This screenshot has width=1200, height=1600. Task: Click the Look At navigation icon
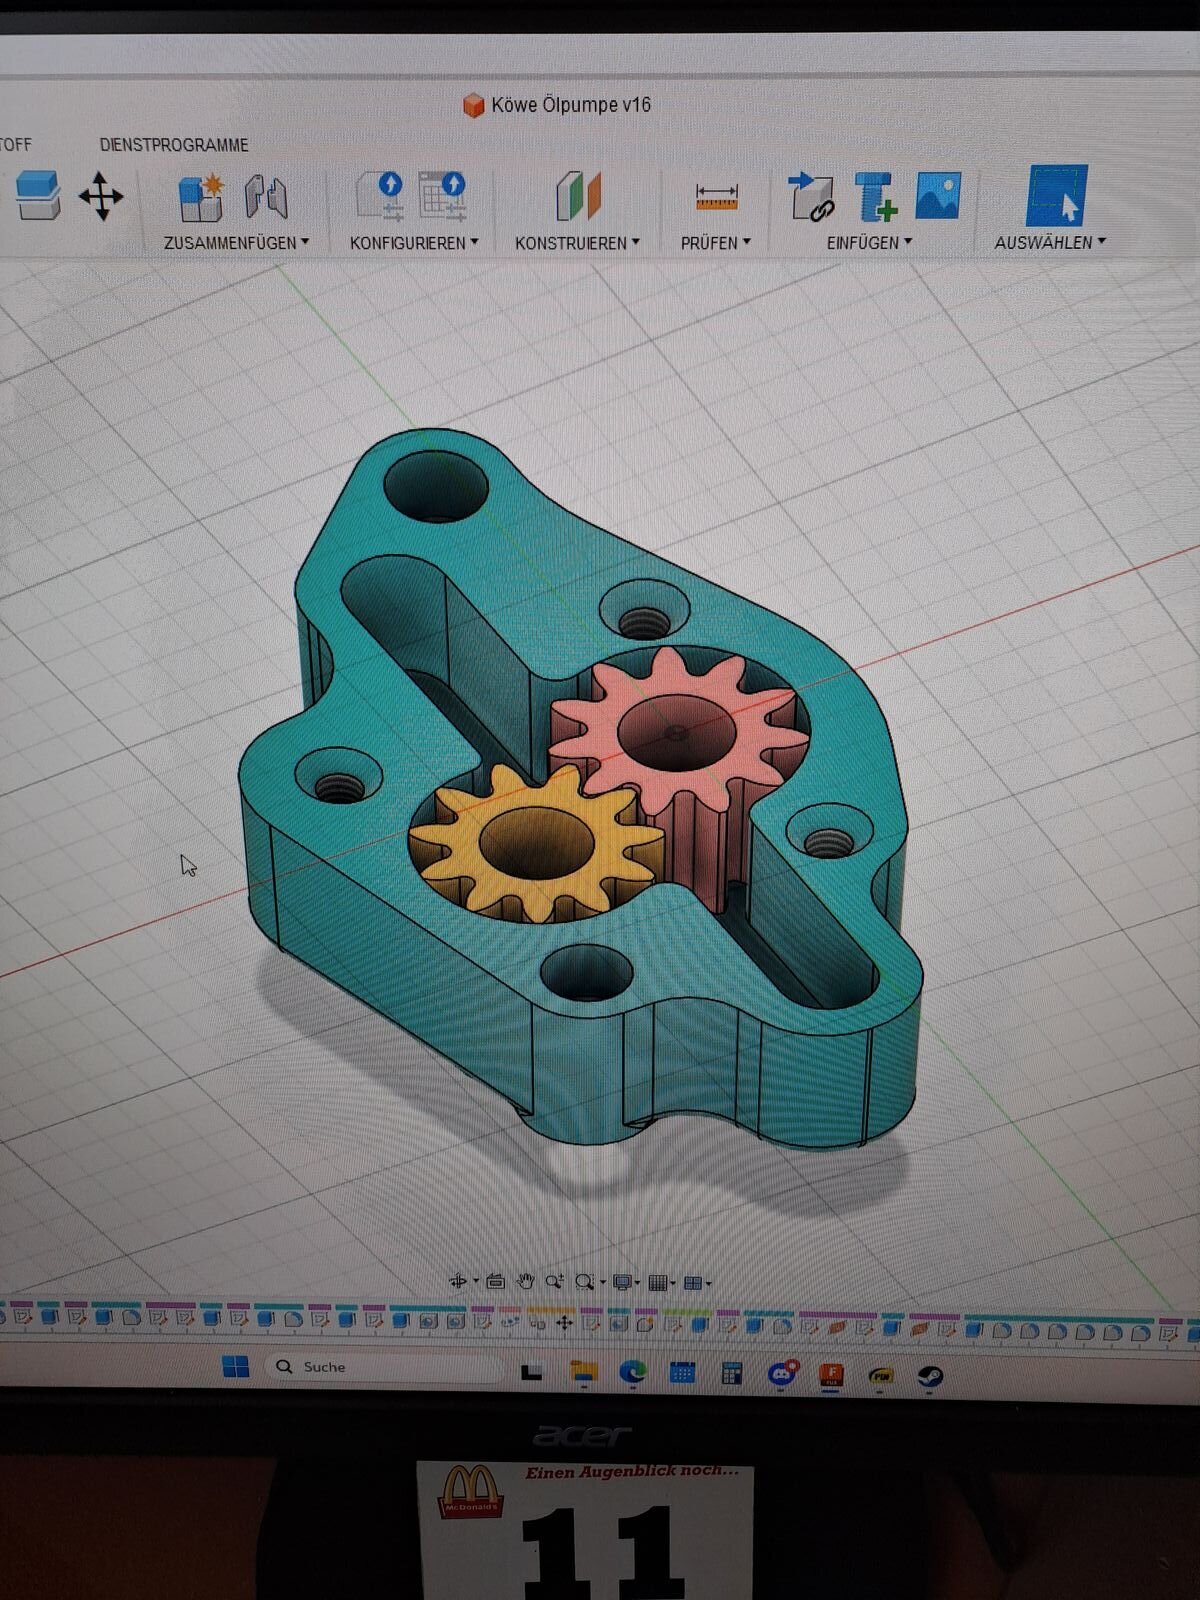click(495, 1282)
